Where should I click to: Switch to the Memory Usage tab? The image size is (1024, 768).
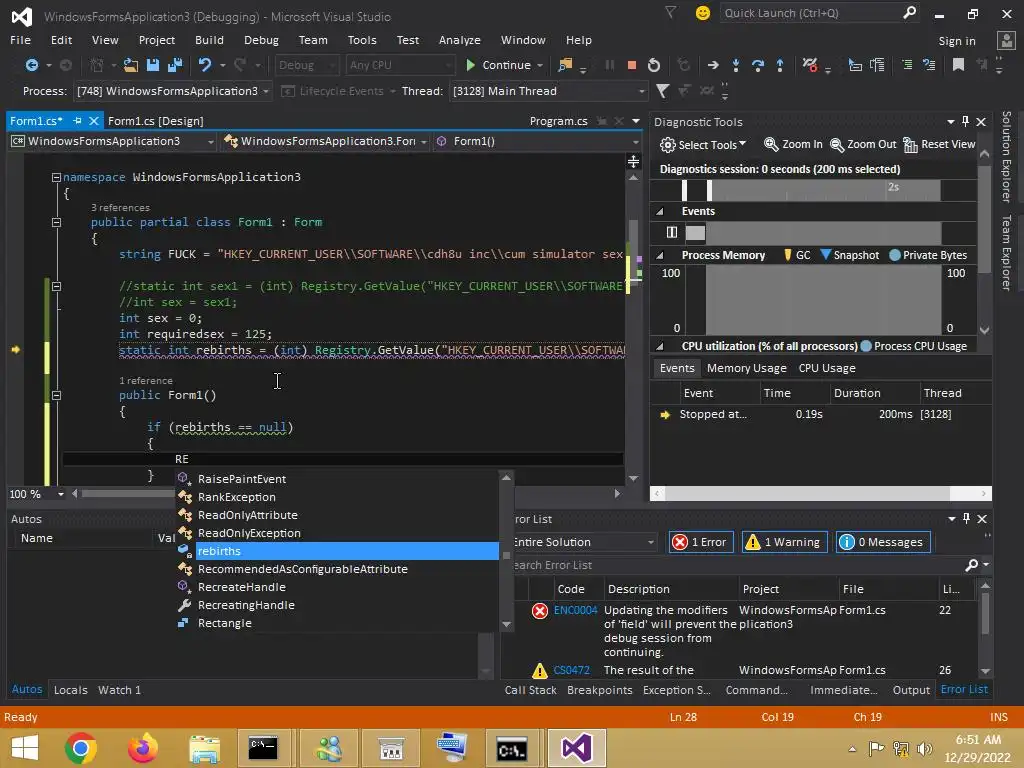tap(746, 368)
